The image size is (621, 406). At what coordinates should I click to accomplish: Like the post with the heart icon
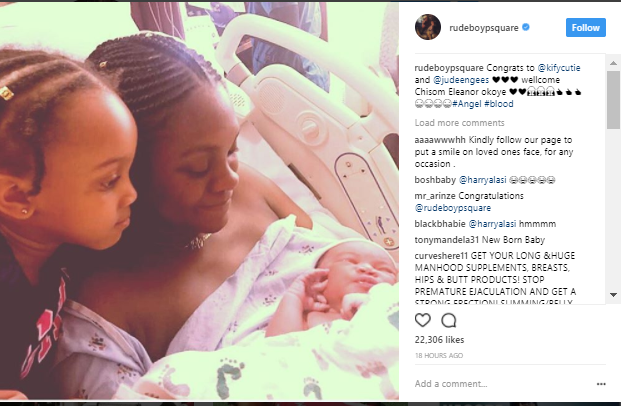click(423, 320)
